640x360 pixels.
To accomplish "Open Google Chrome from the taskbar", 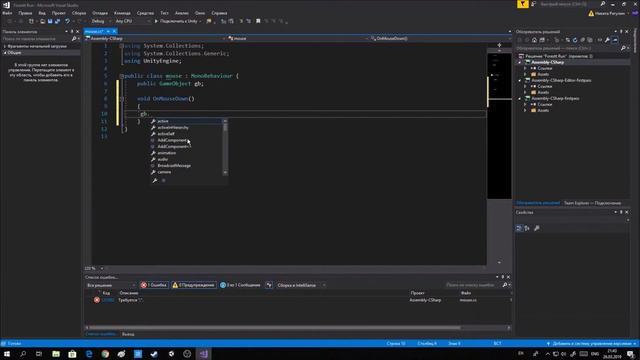I will tap(105, 354).
